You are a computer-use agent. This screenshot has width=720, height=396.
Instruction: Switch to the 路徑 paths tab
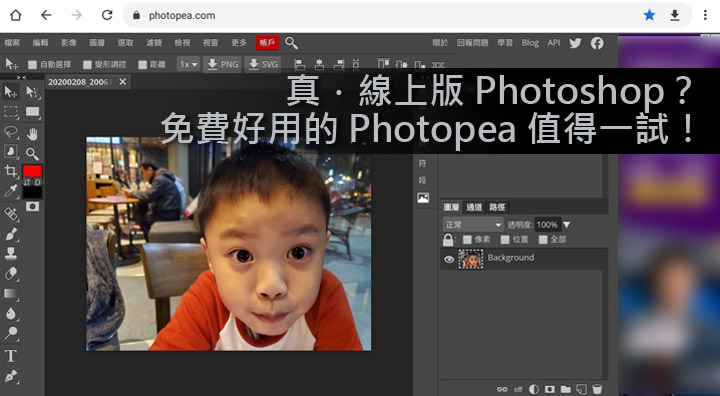point(497,207)
